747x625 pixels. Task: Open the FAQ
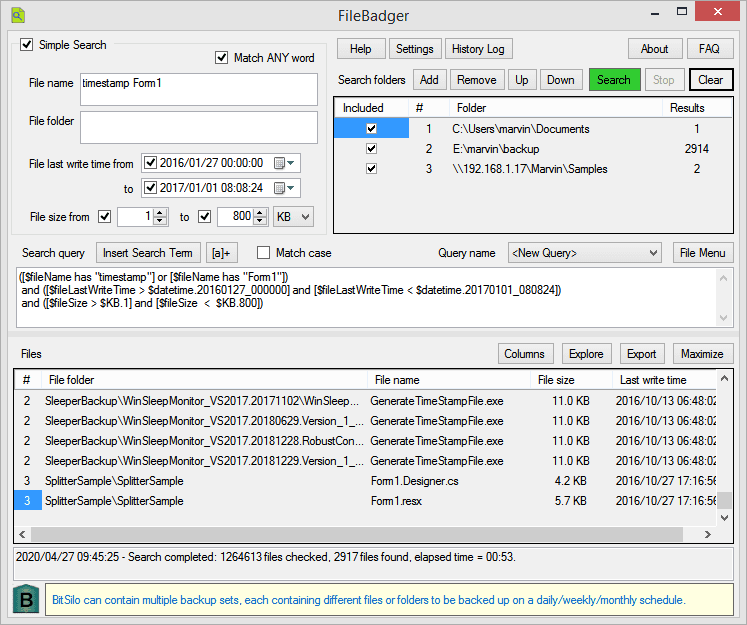pyautogui.click(x=709, y=49)
